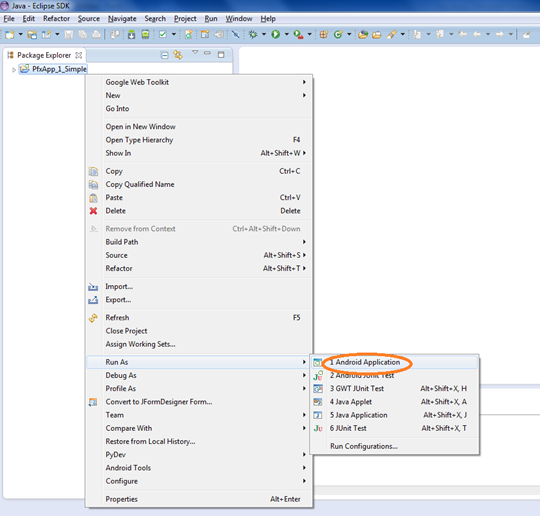Click the Java Application icon in submenu
The image size is (540, 516).
click(x=318, y=415)
